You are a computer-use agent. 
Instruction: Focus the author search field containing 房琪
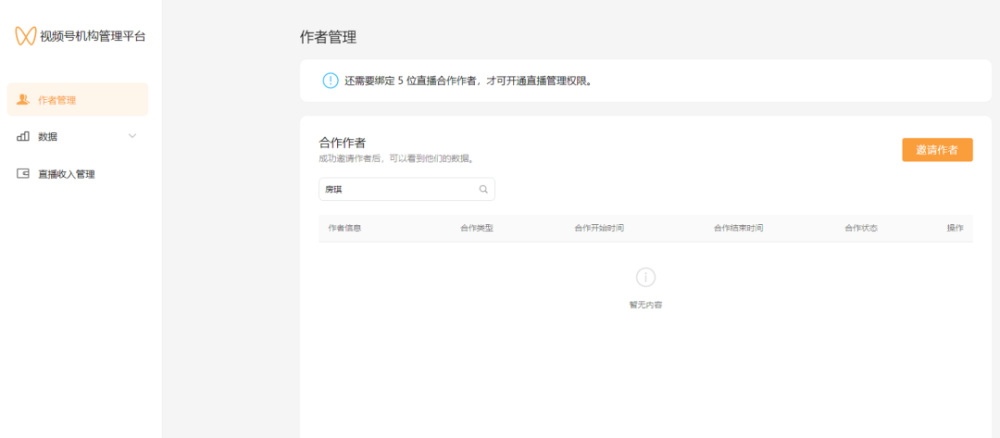point(406,189)
